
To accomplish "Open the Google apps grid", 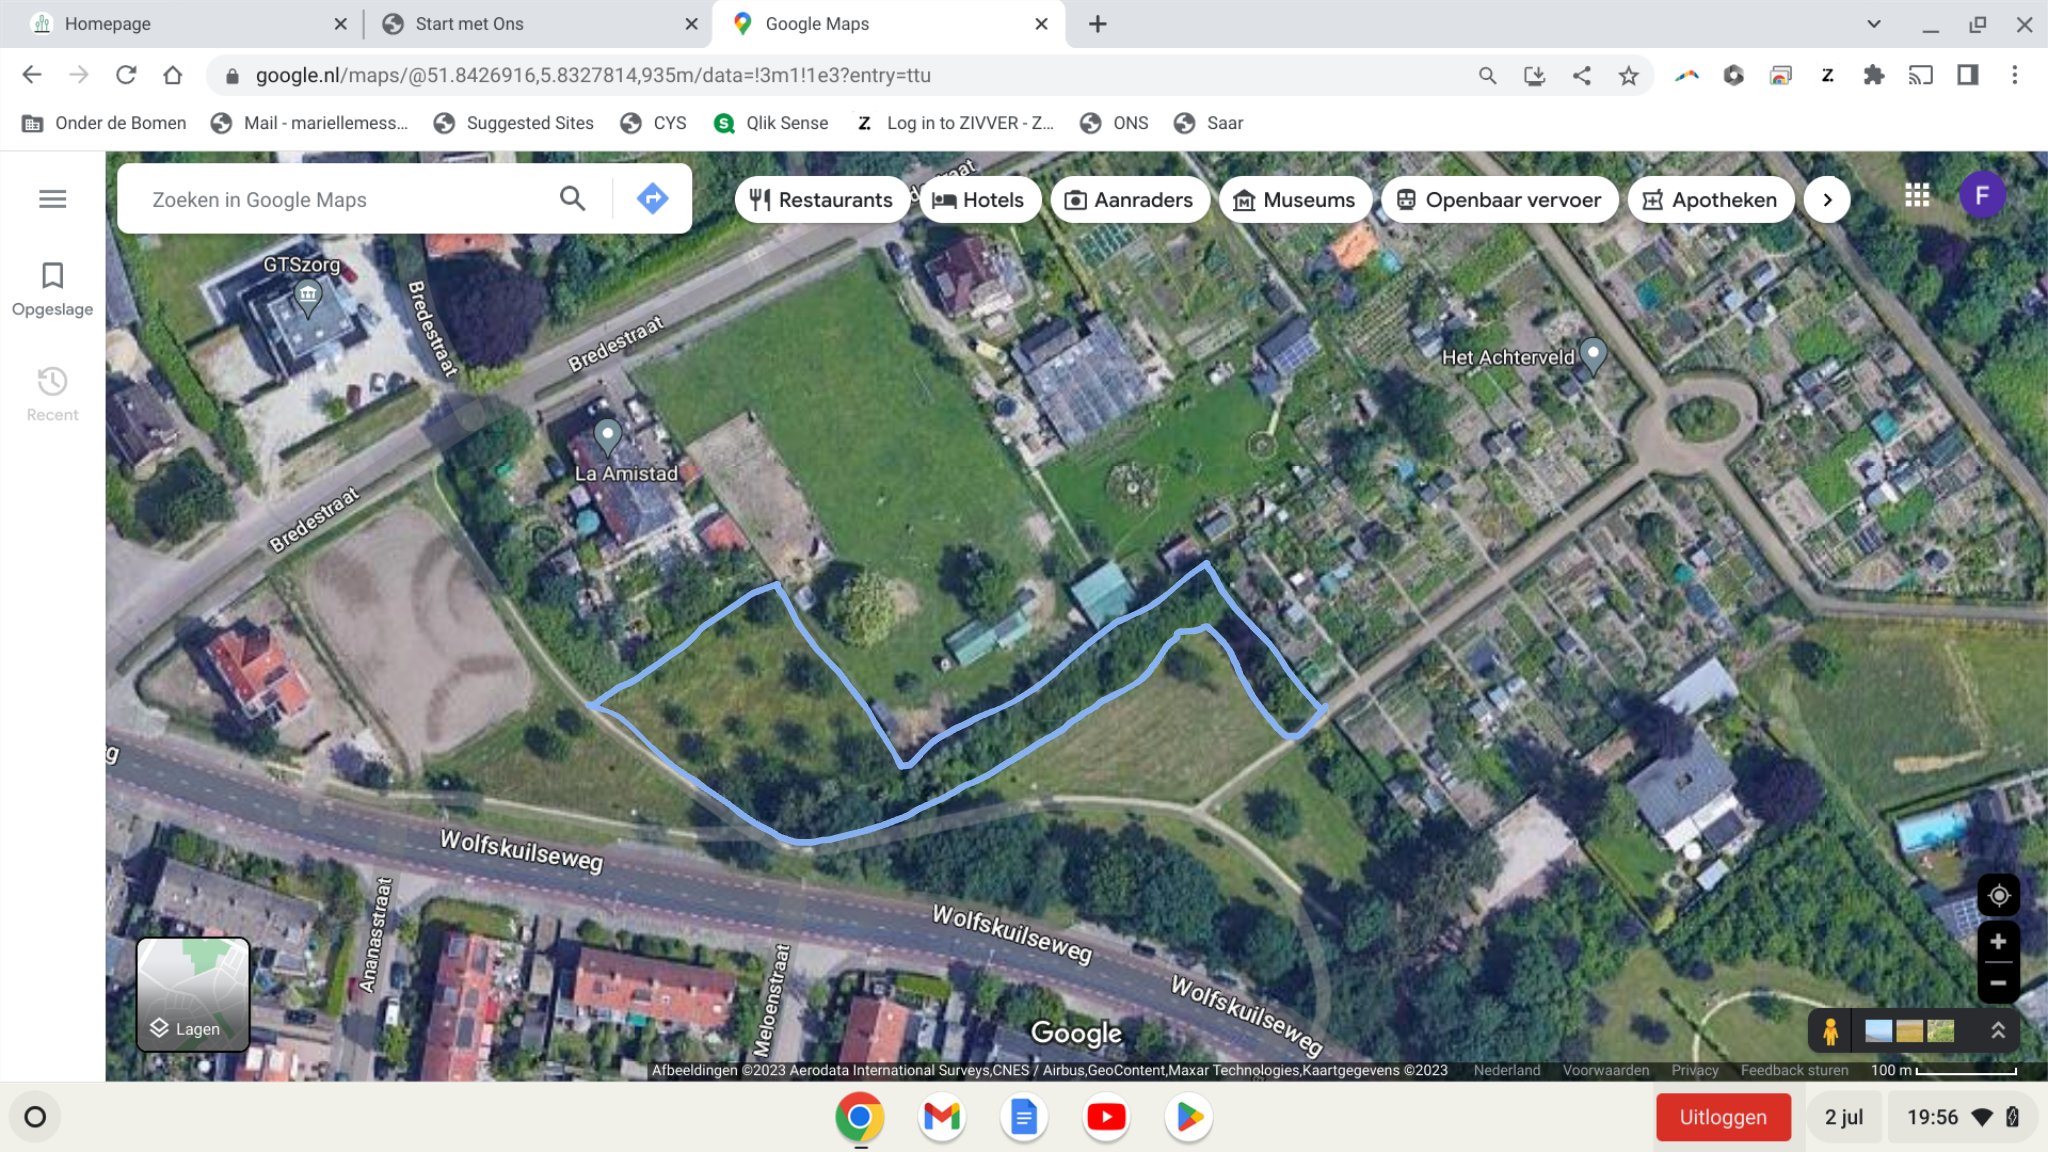I will pos(1917,196).
